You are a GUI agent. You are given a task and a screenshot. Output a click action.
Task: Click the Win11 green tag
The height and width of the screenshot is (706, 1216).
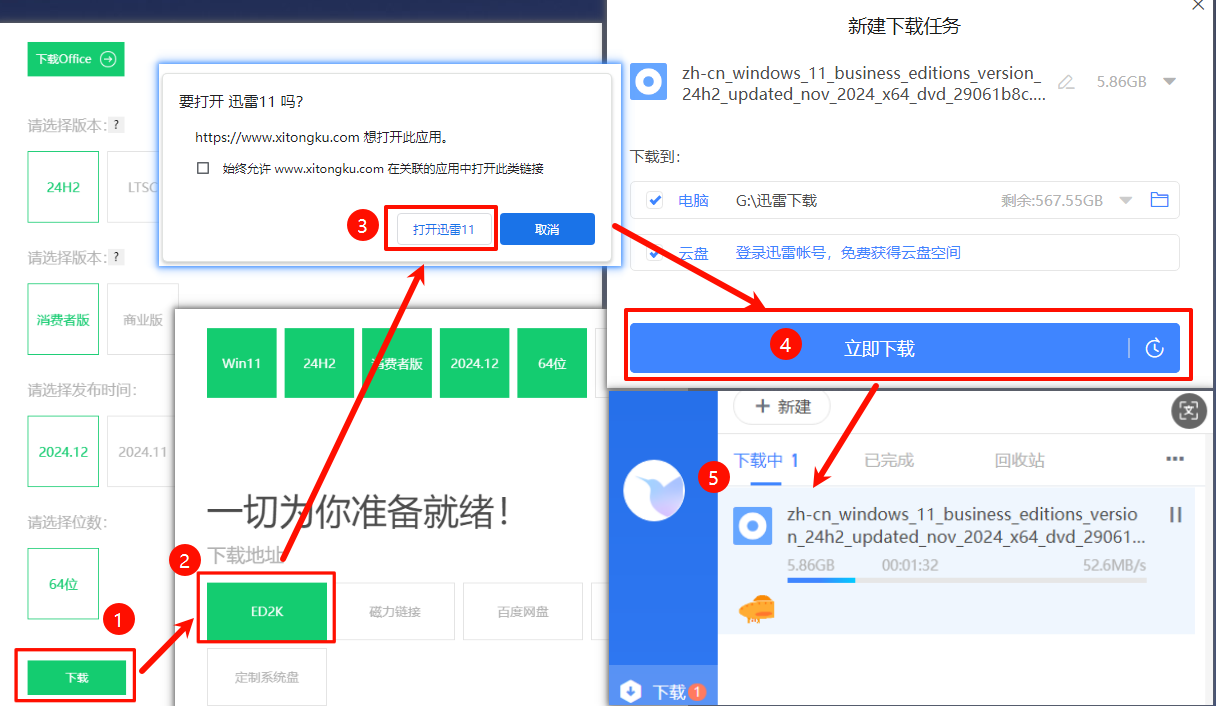[242, 363]
